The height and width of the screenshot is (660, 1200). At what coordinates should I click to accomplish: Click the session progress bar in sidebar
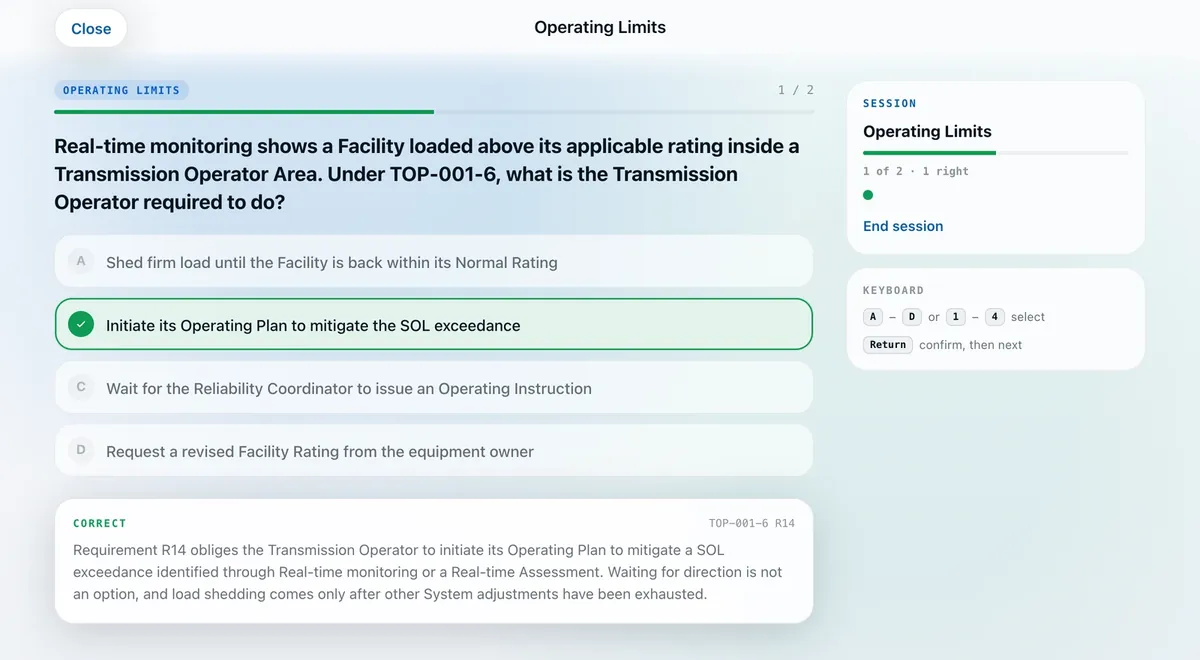pos(995,153)
